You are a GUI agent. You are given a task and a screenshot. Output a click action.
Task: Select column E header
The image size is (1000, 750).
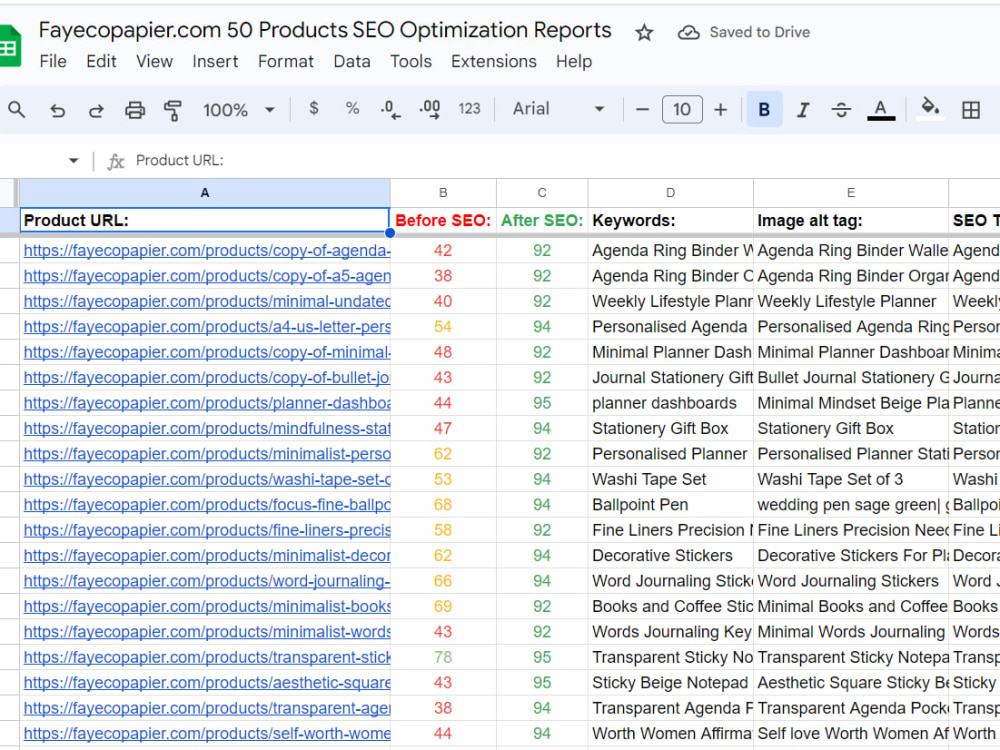click(x=851, y=193)
